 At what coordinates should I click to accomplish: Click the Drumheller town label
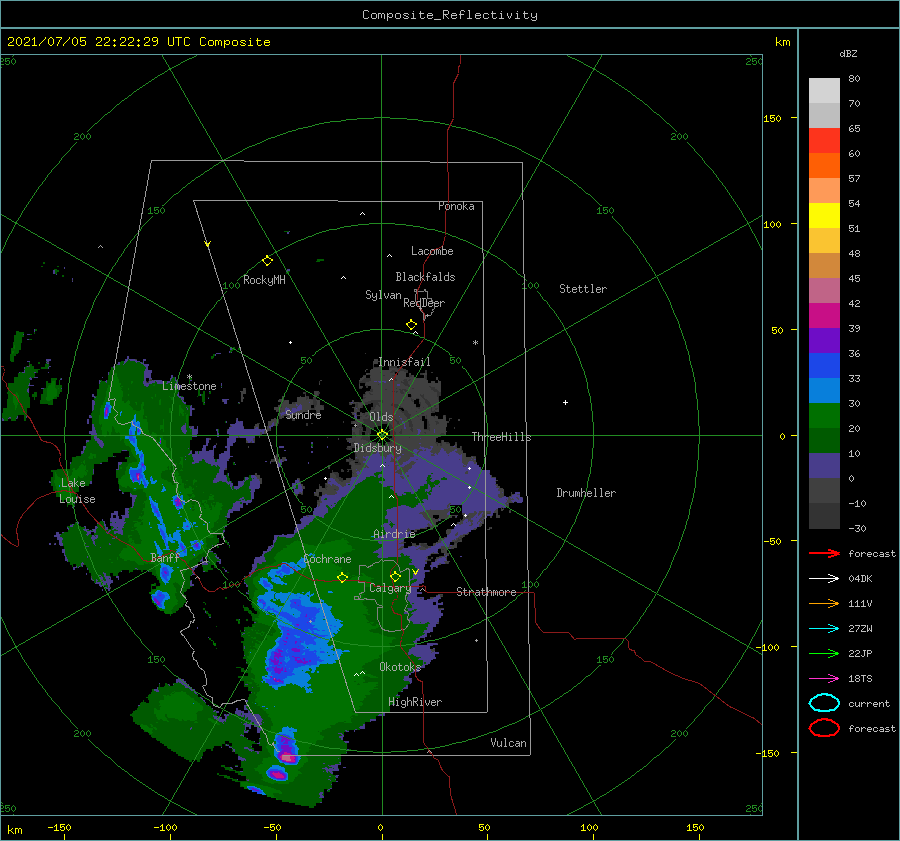click(x=586, y=493)
